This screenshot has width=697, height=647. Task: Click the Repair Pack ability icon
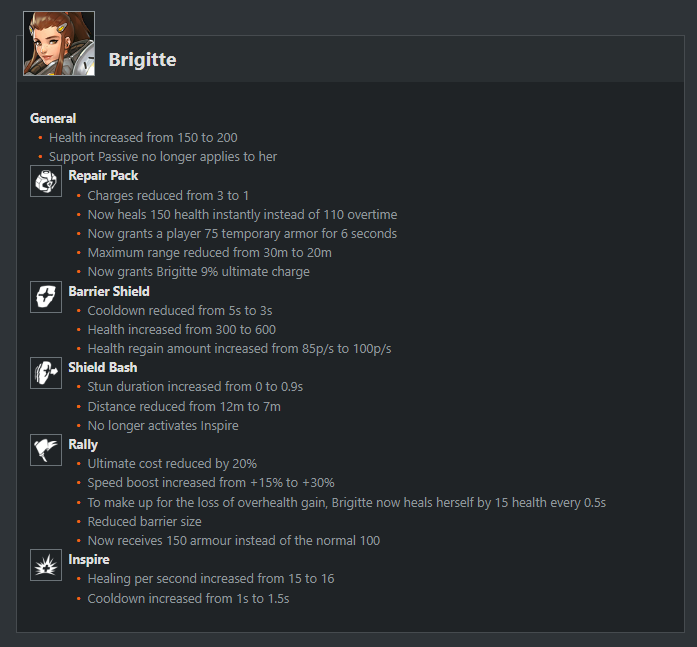tap(46, 181)
